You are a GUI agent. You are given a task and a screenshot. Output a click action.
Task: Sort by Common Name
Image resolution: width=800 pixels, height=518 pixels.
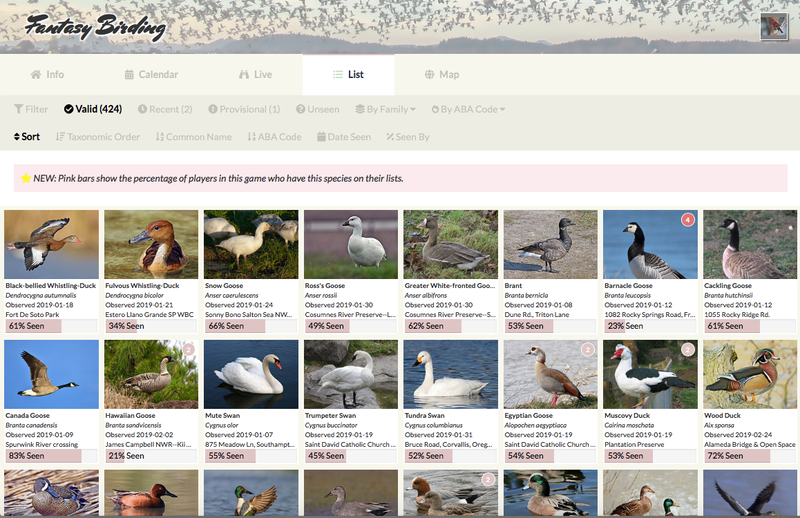pyautogui.click(x=193, y=137)
